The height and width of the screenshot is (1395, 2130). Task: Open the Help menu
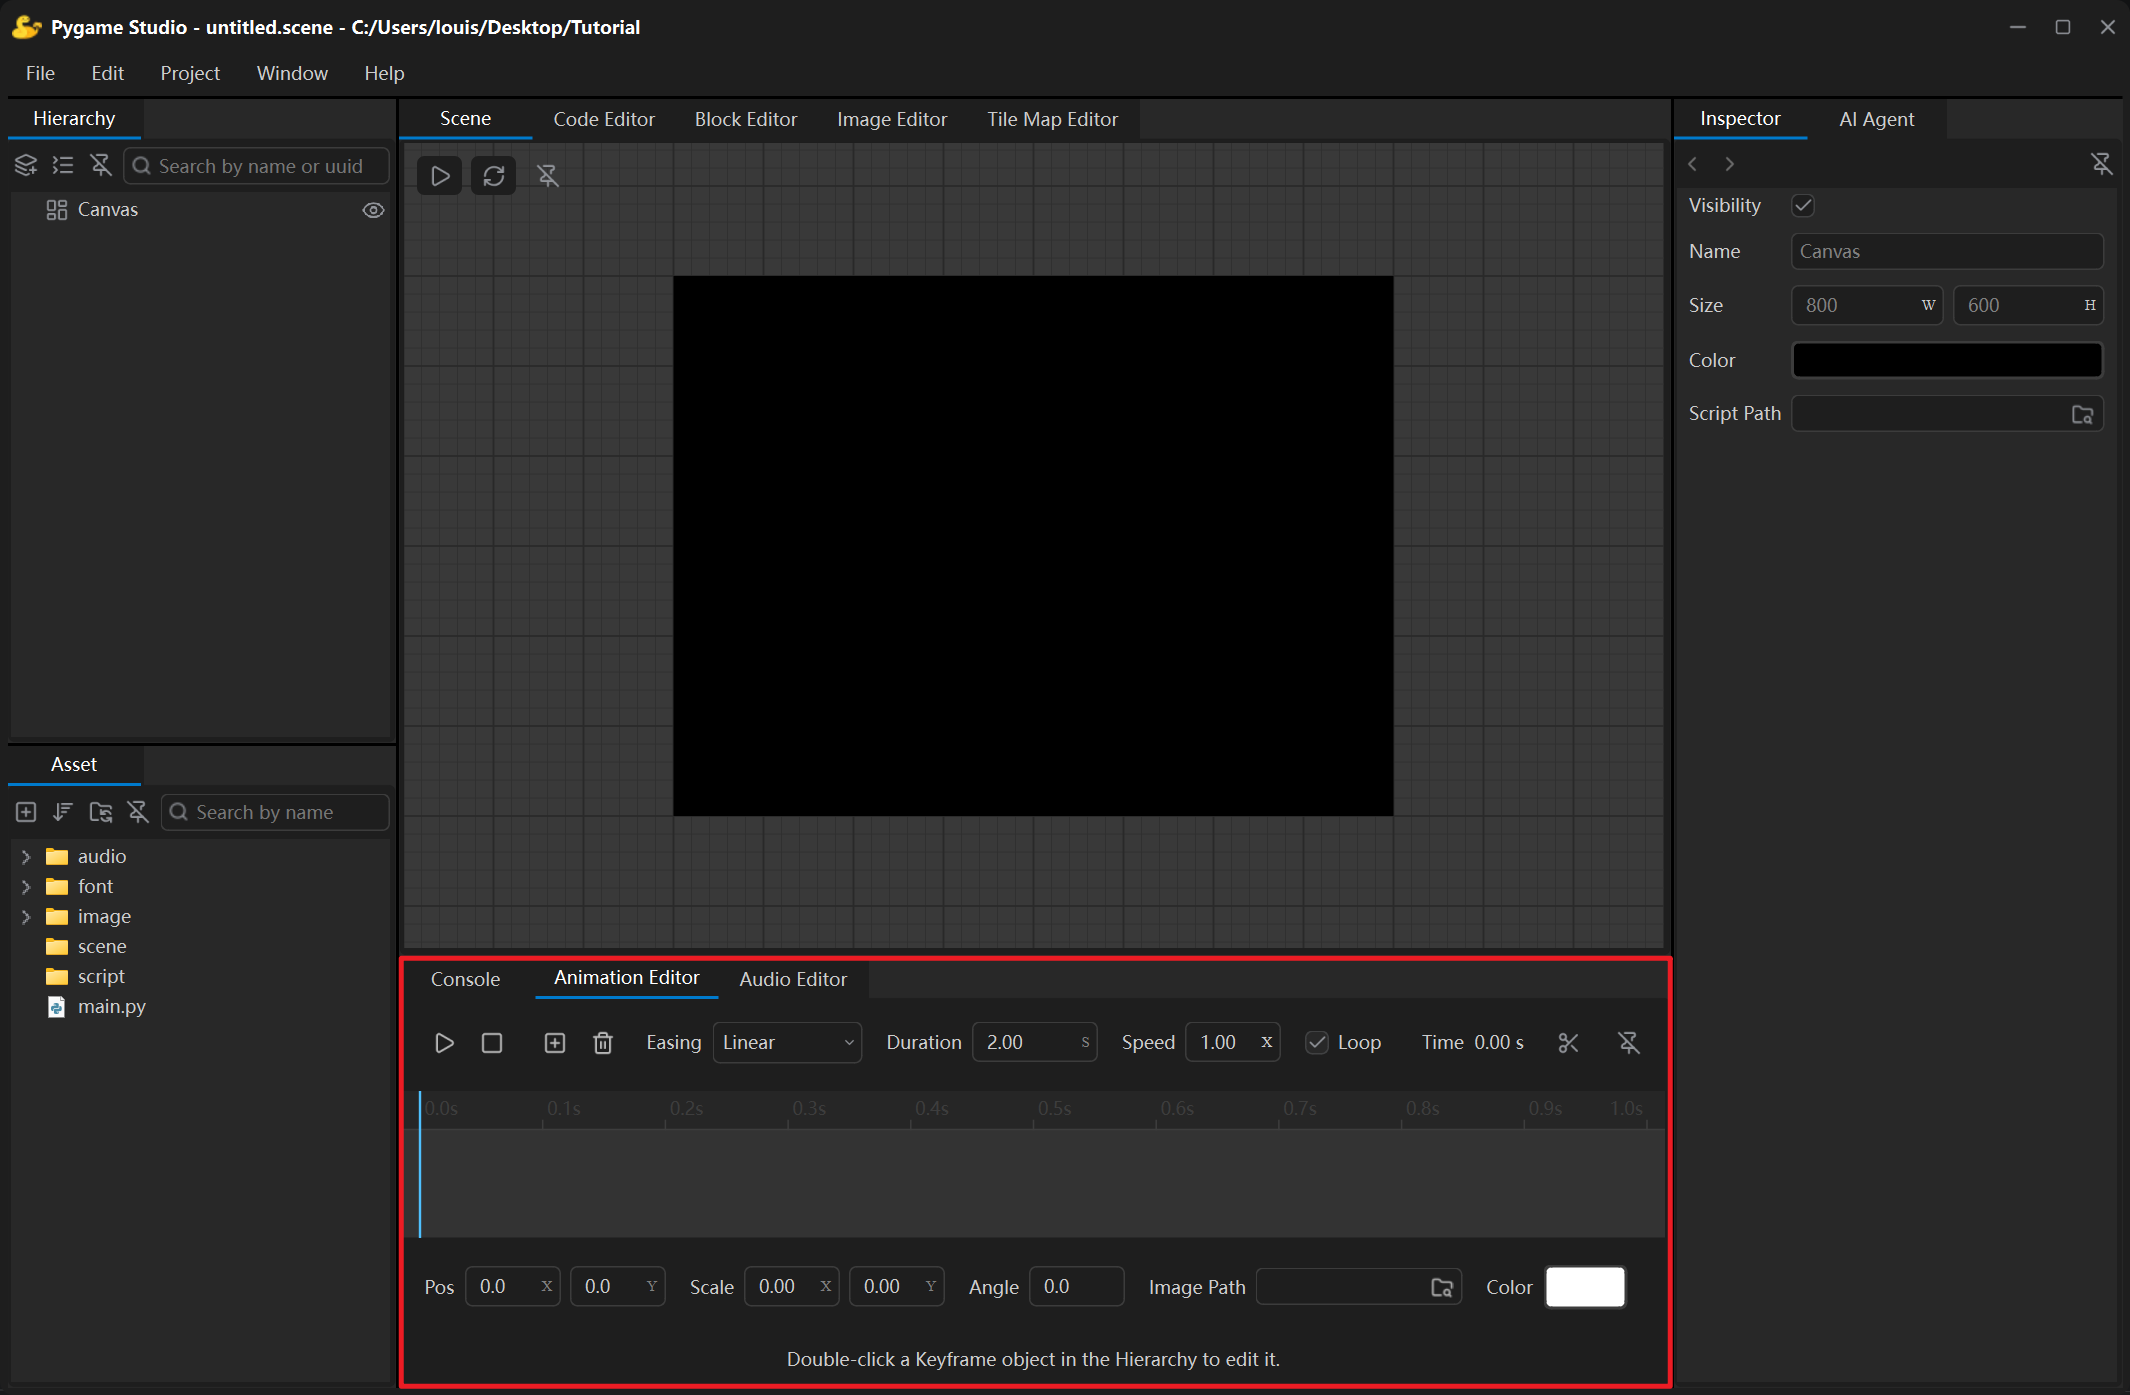point(384,73)
